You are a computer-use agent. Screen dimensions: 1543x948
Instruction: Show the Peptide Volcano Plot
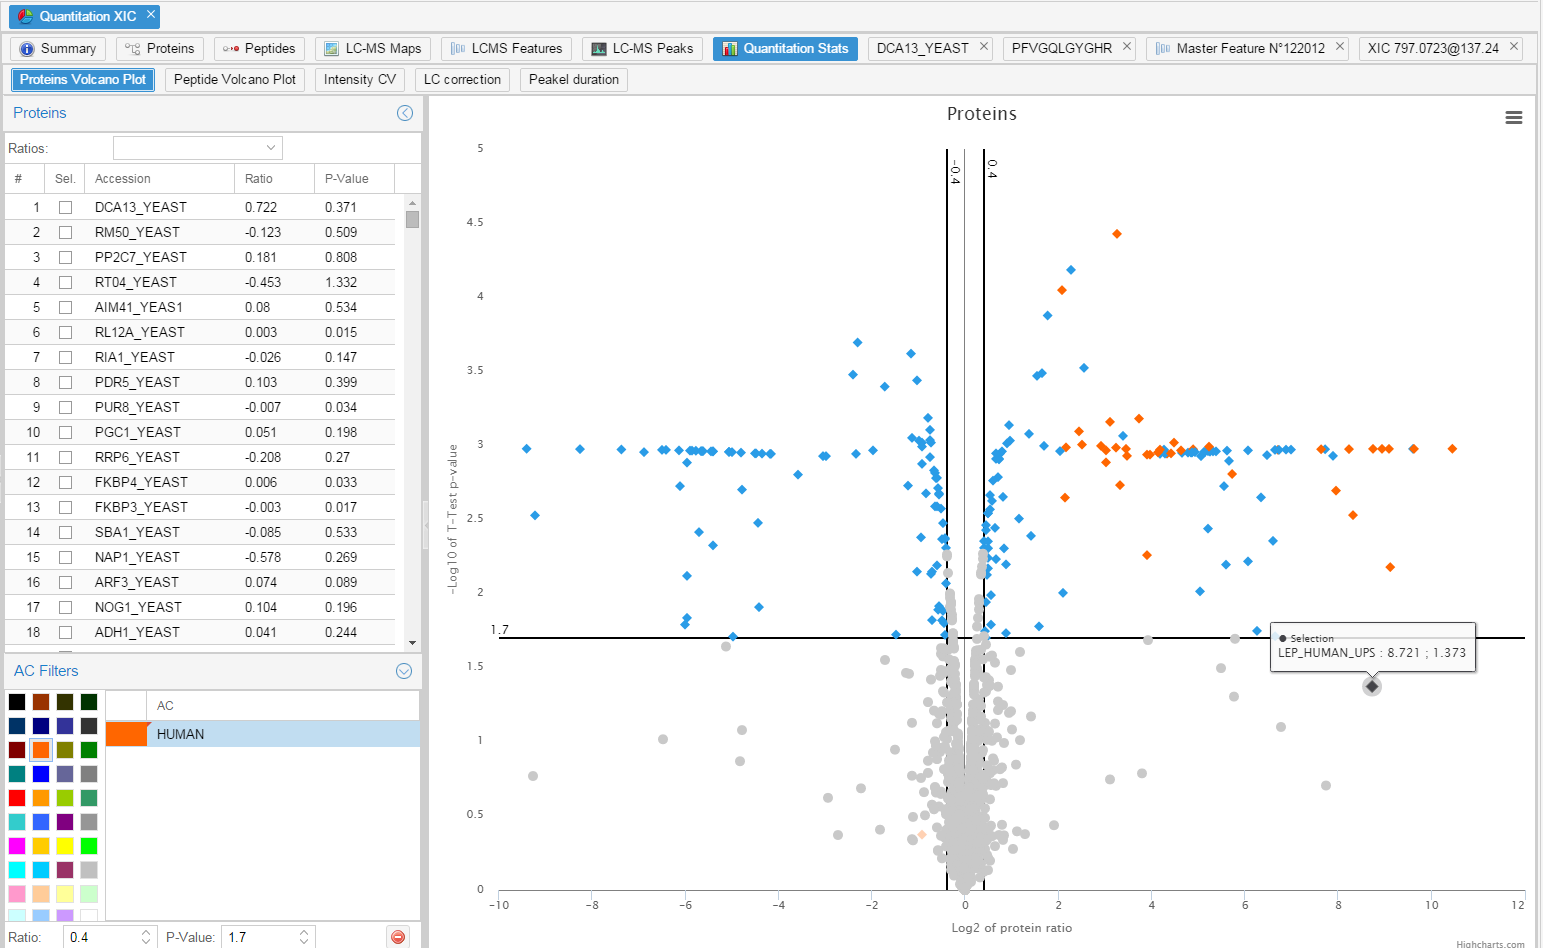point(235,79)
